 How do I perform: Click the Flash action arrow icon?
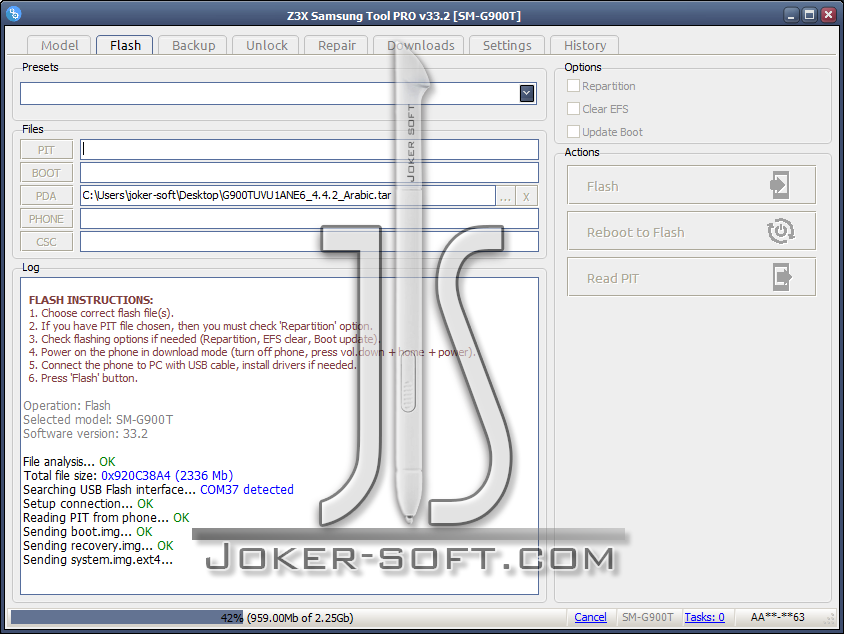point(779,185)
